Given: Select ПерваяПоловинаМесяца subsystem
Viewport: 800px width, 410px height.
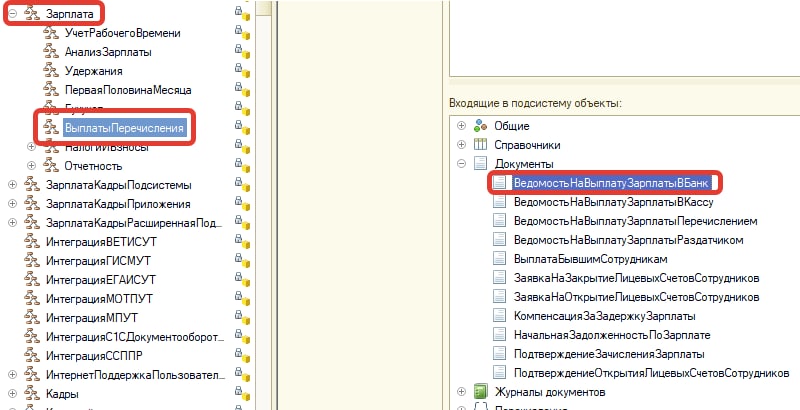Looking at the screenshot, I should click(128, 90).
